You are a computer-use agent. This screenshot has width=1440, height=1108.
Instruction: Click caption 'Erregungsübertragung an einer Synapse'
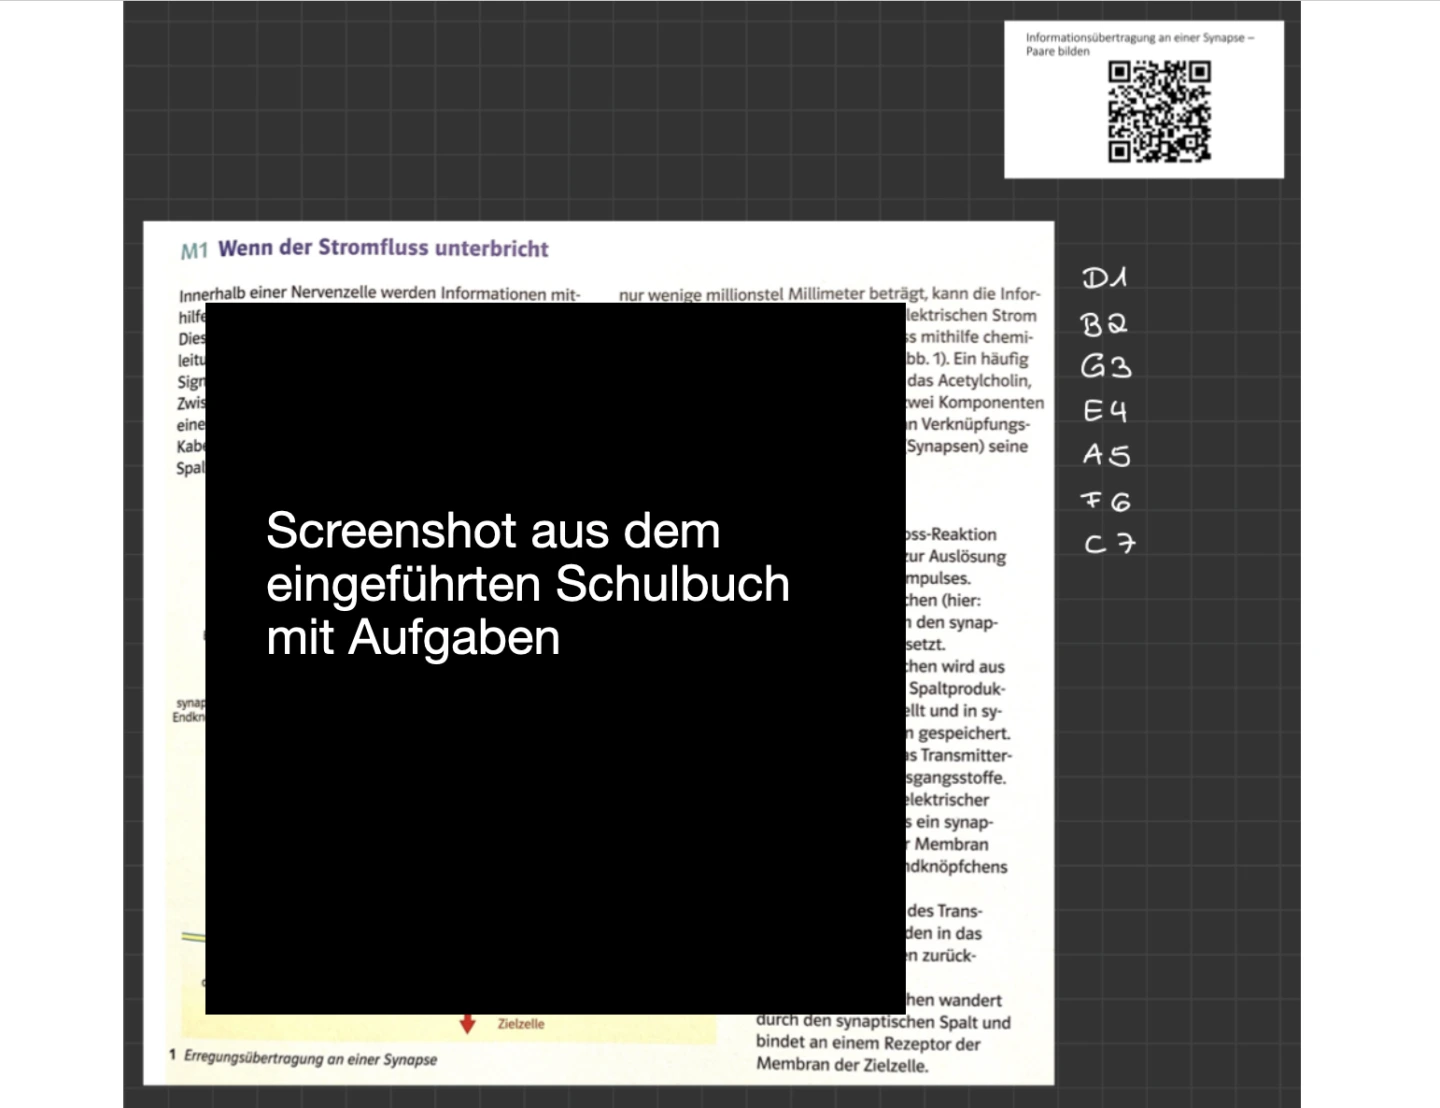pyautogui.click(x=310, y=1058)
